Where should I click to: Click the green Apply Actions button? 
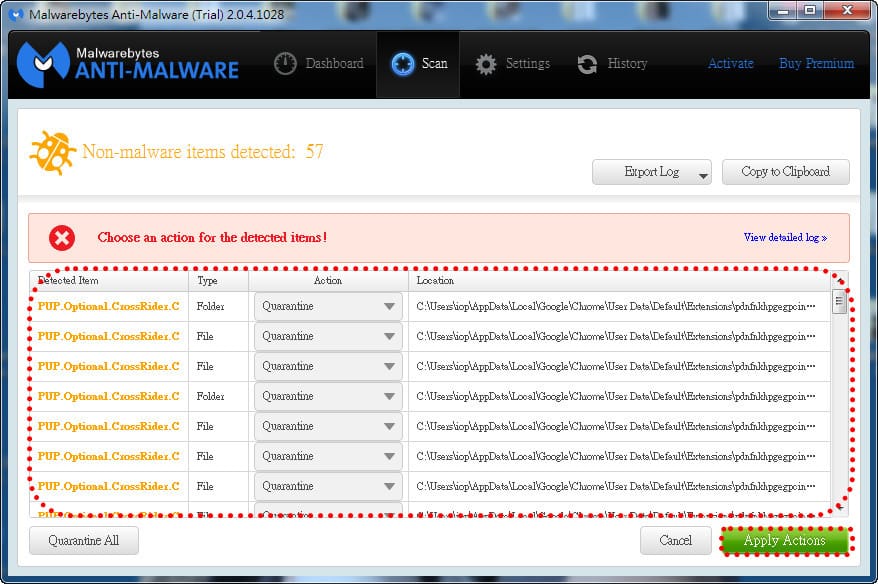coord(784,540)
